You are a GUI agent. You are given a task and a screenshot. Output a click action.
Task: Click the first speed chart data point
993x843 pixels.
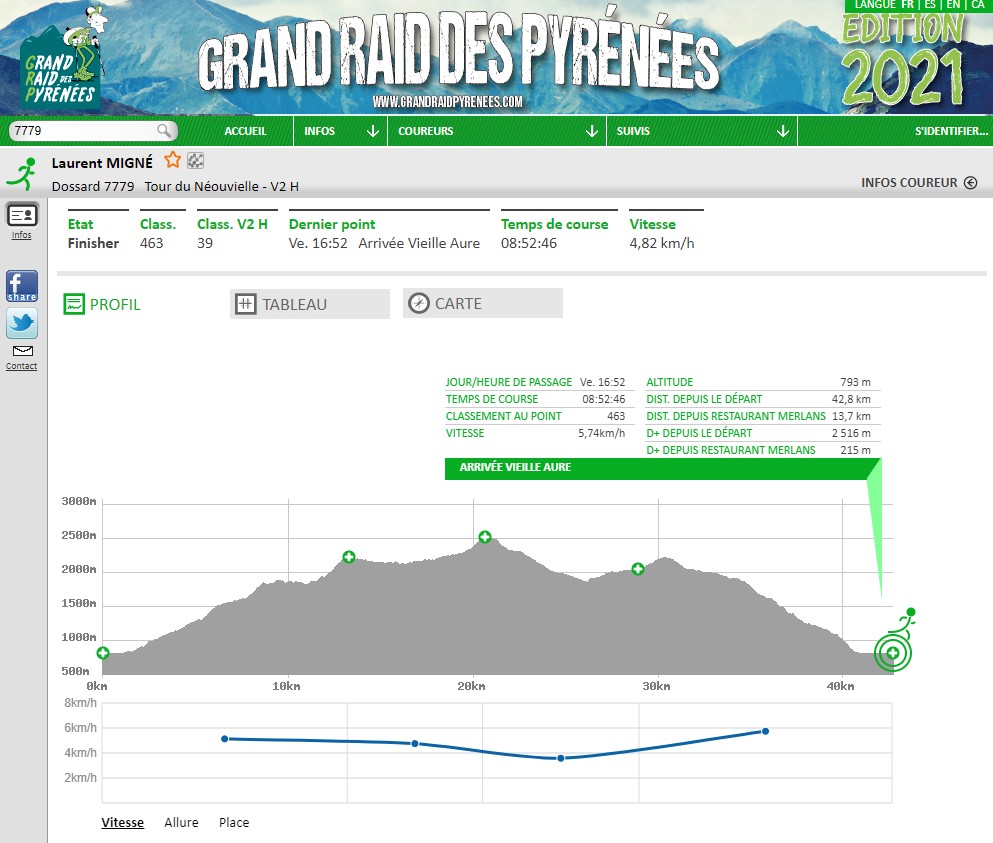pyautogui.click(x=225, y=738)
